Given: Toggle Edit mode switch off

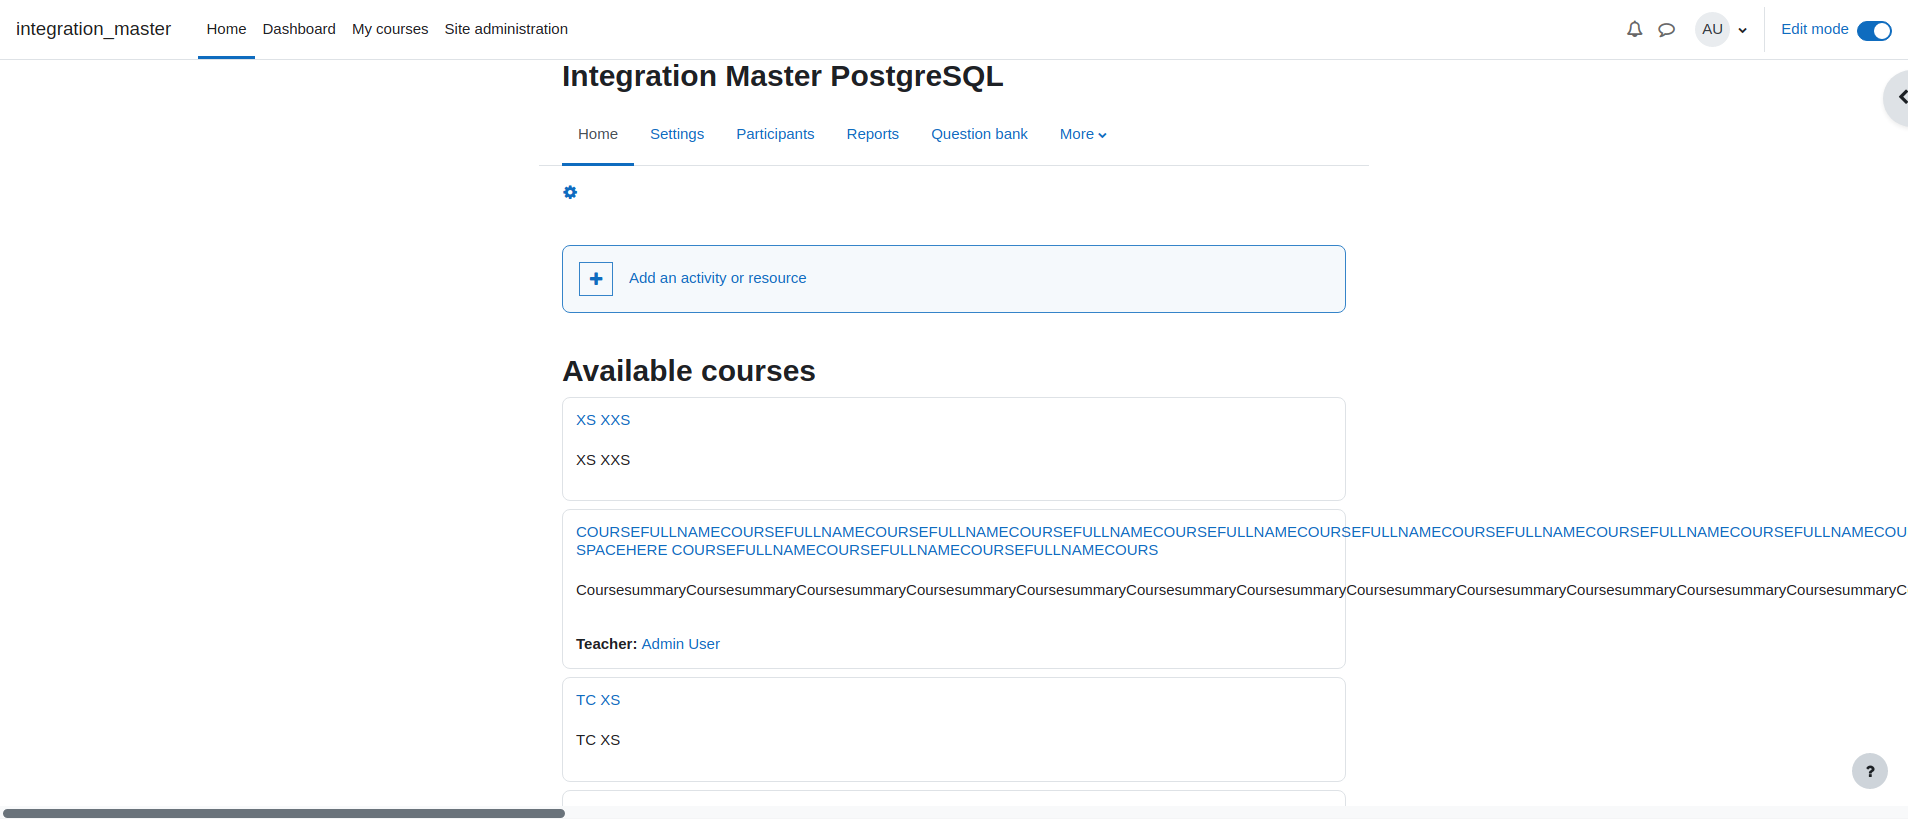Looking at the screenshot, I should pos(1874,30).
